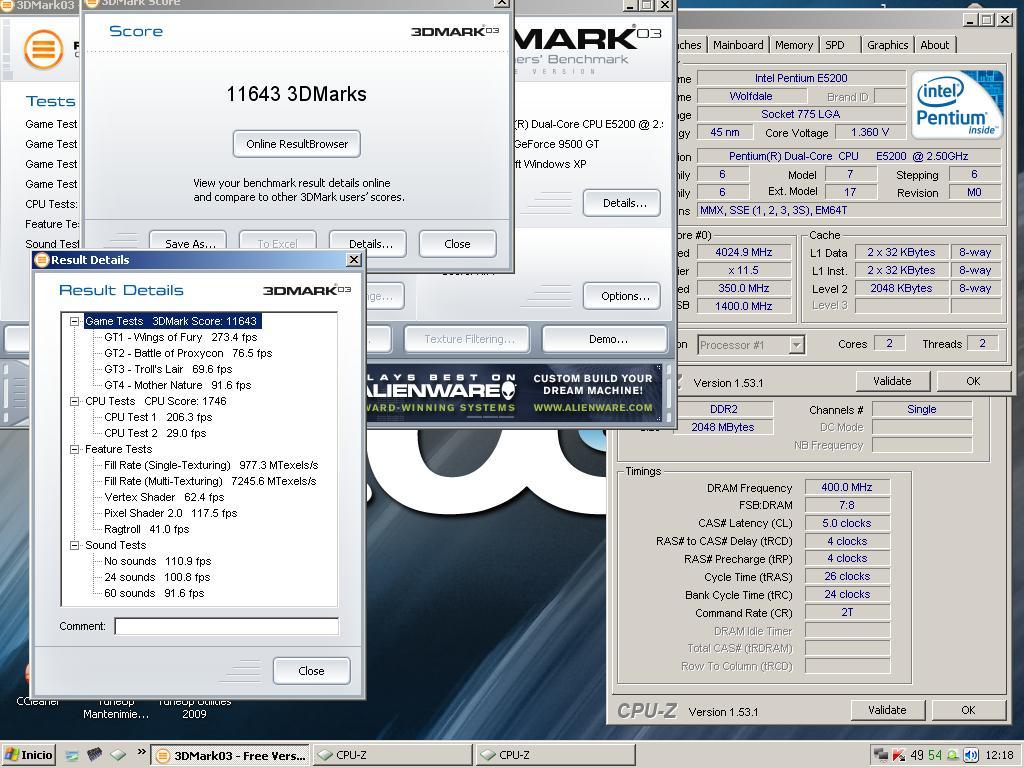Screen dimensions: 1024x768
Task: Click OK in lower CPU-Z memory window
Action: pos(968,710)
